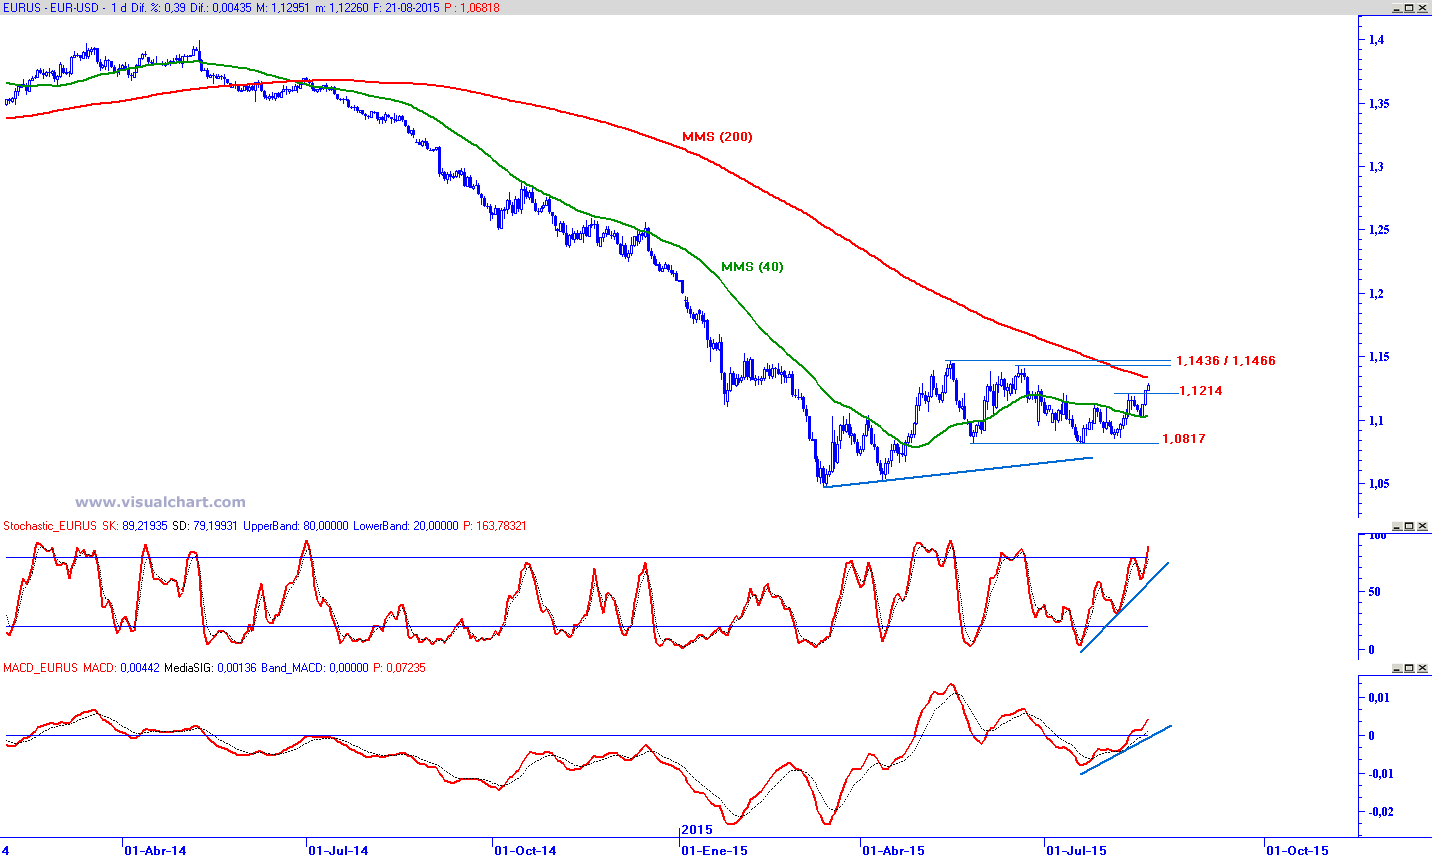
Task: Click the 1,0817 support level label
Action: coord(1184,439)
